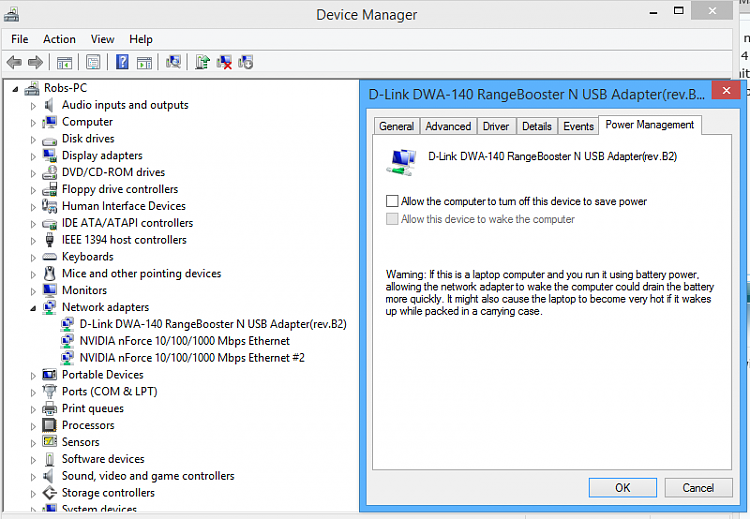Scan for hardware changes toolbar icon
750x519 pixels.
(173, 62)
